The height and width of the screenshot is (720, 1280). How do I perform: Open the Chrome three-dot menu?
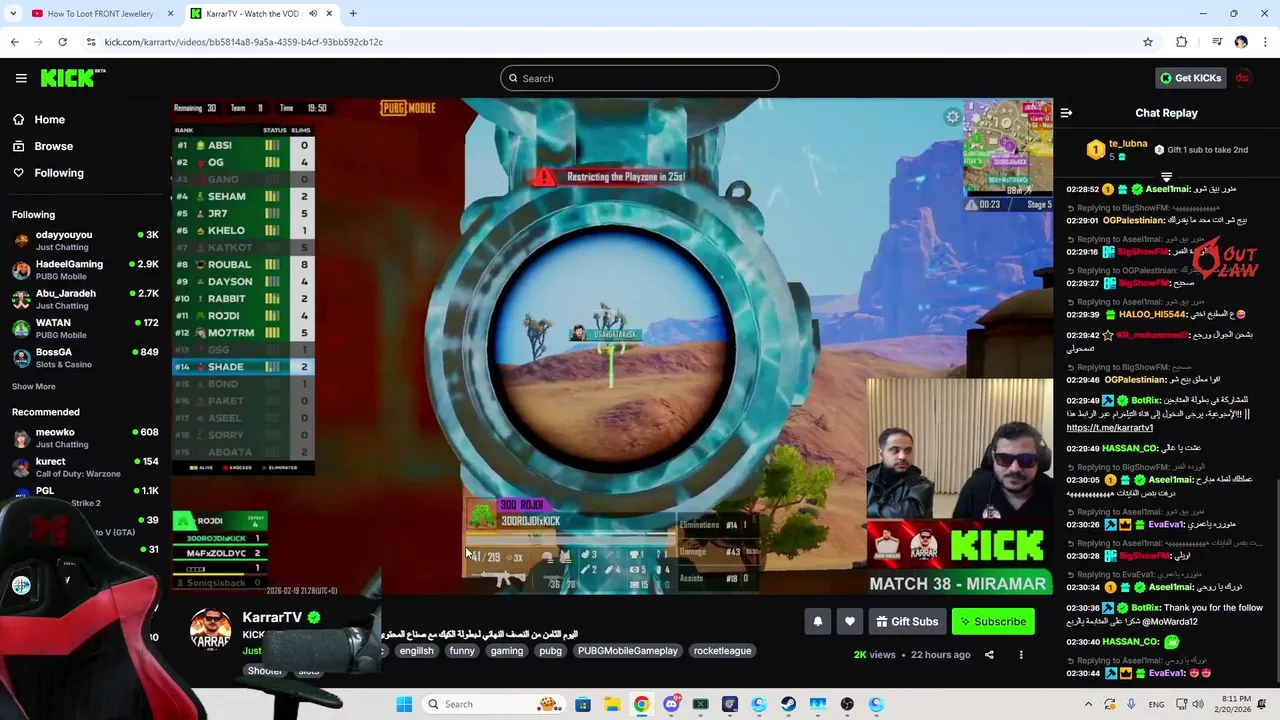coord(1266,42)
